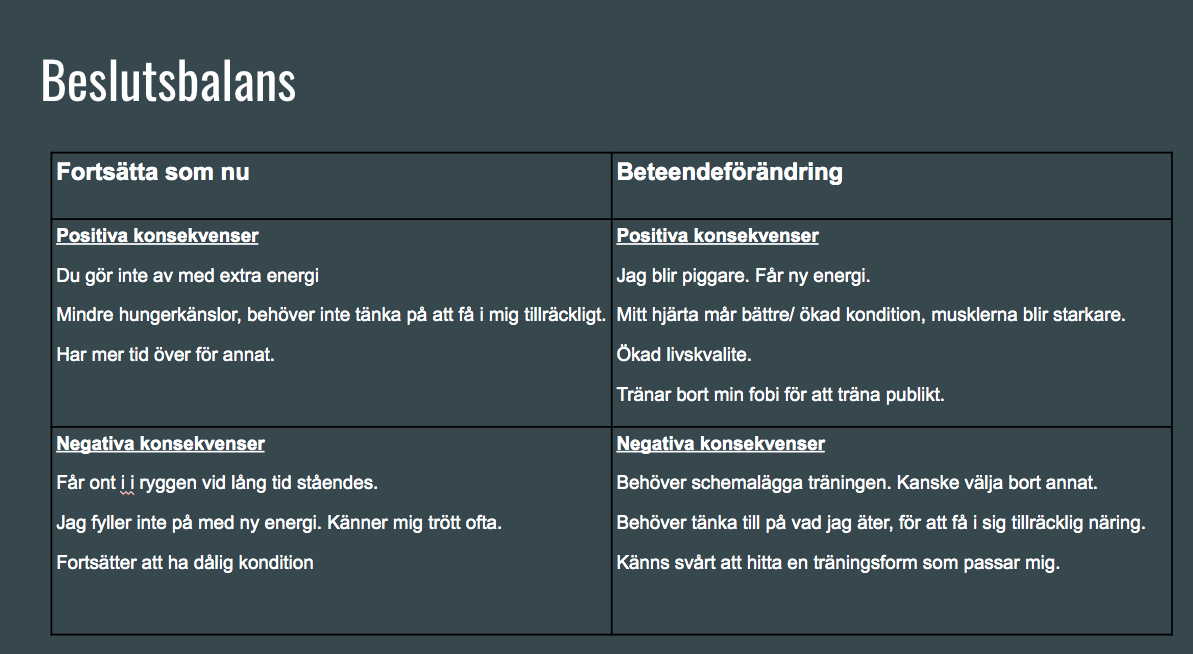Click the line starting 'Mitt hjärta mår bättre'
Screen dimensions: 1193x654
coord(870,315)
